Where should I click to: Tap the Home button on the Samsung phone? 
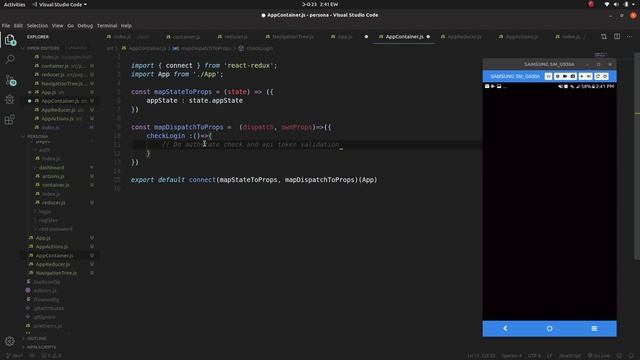click(x=549, y=329)
